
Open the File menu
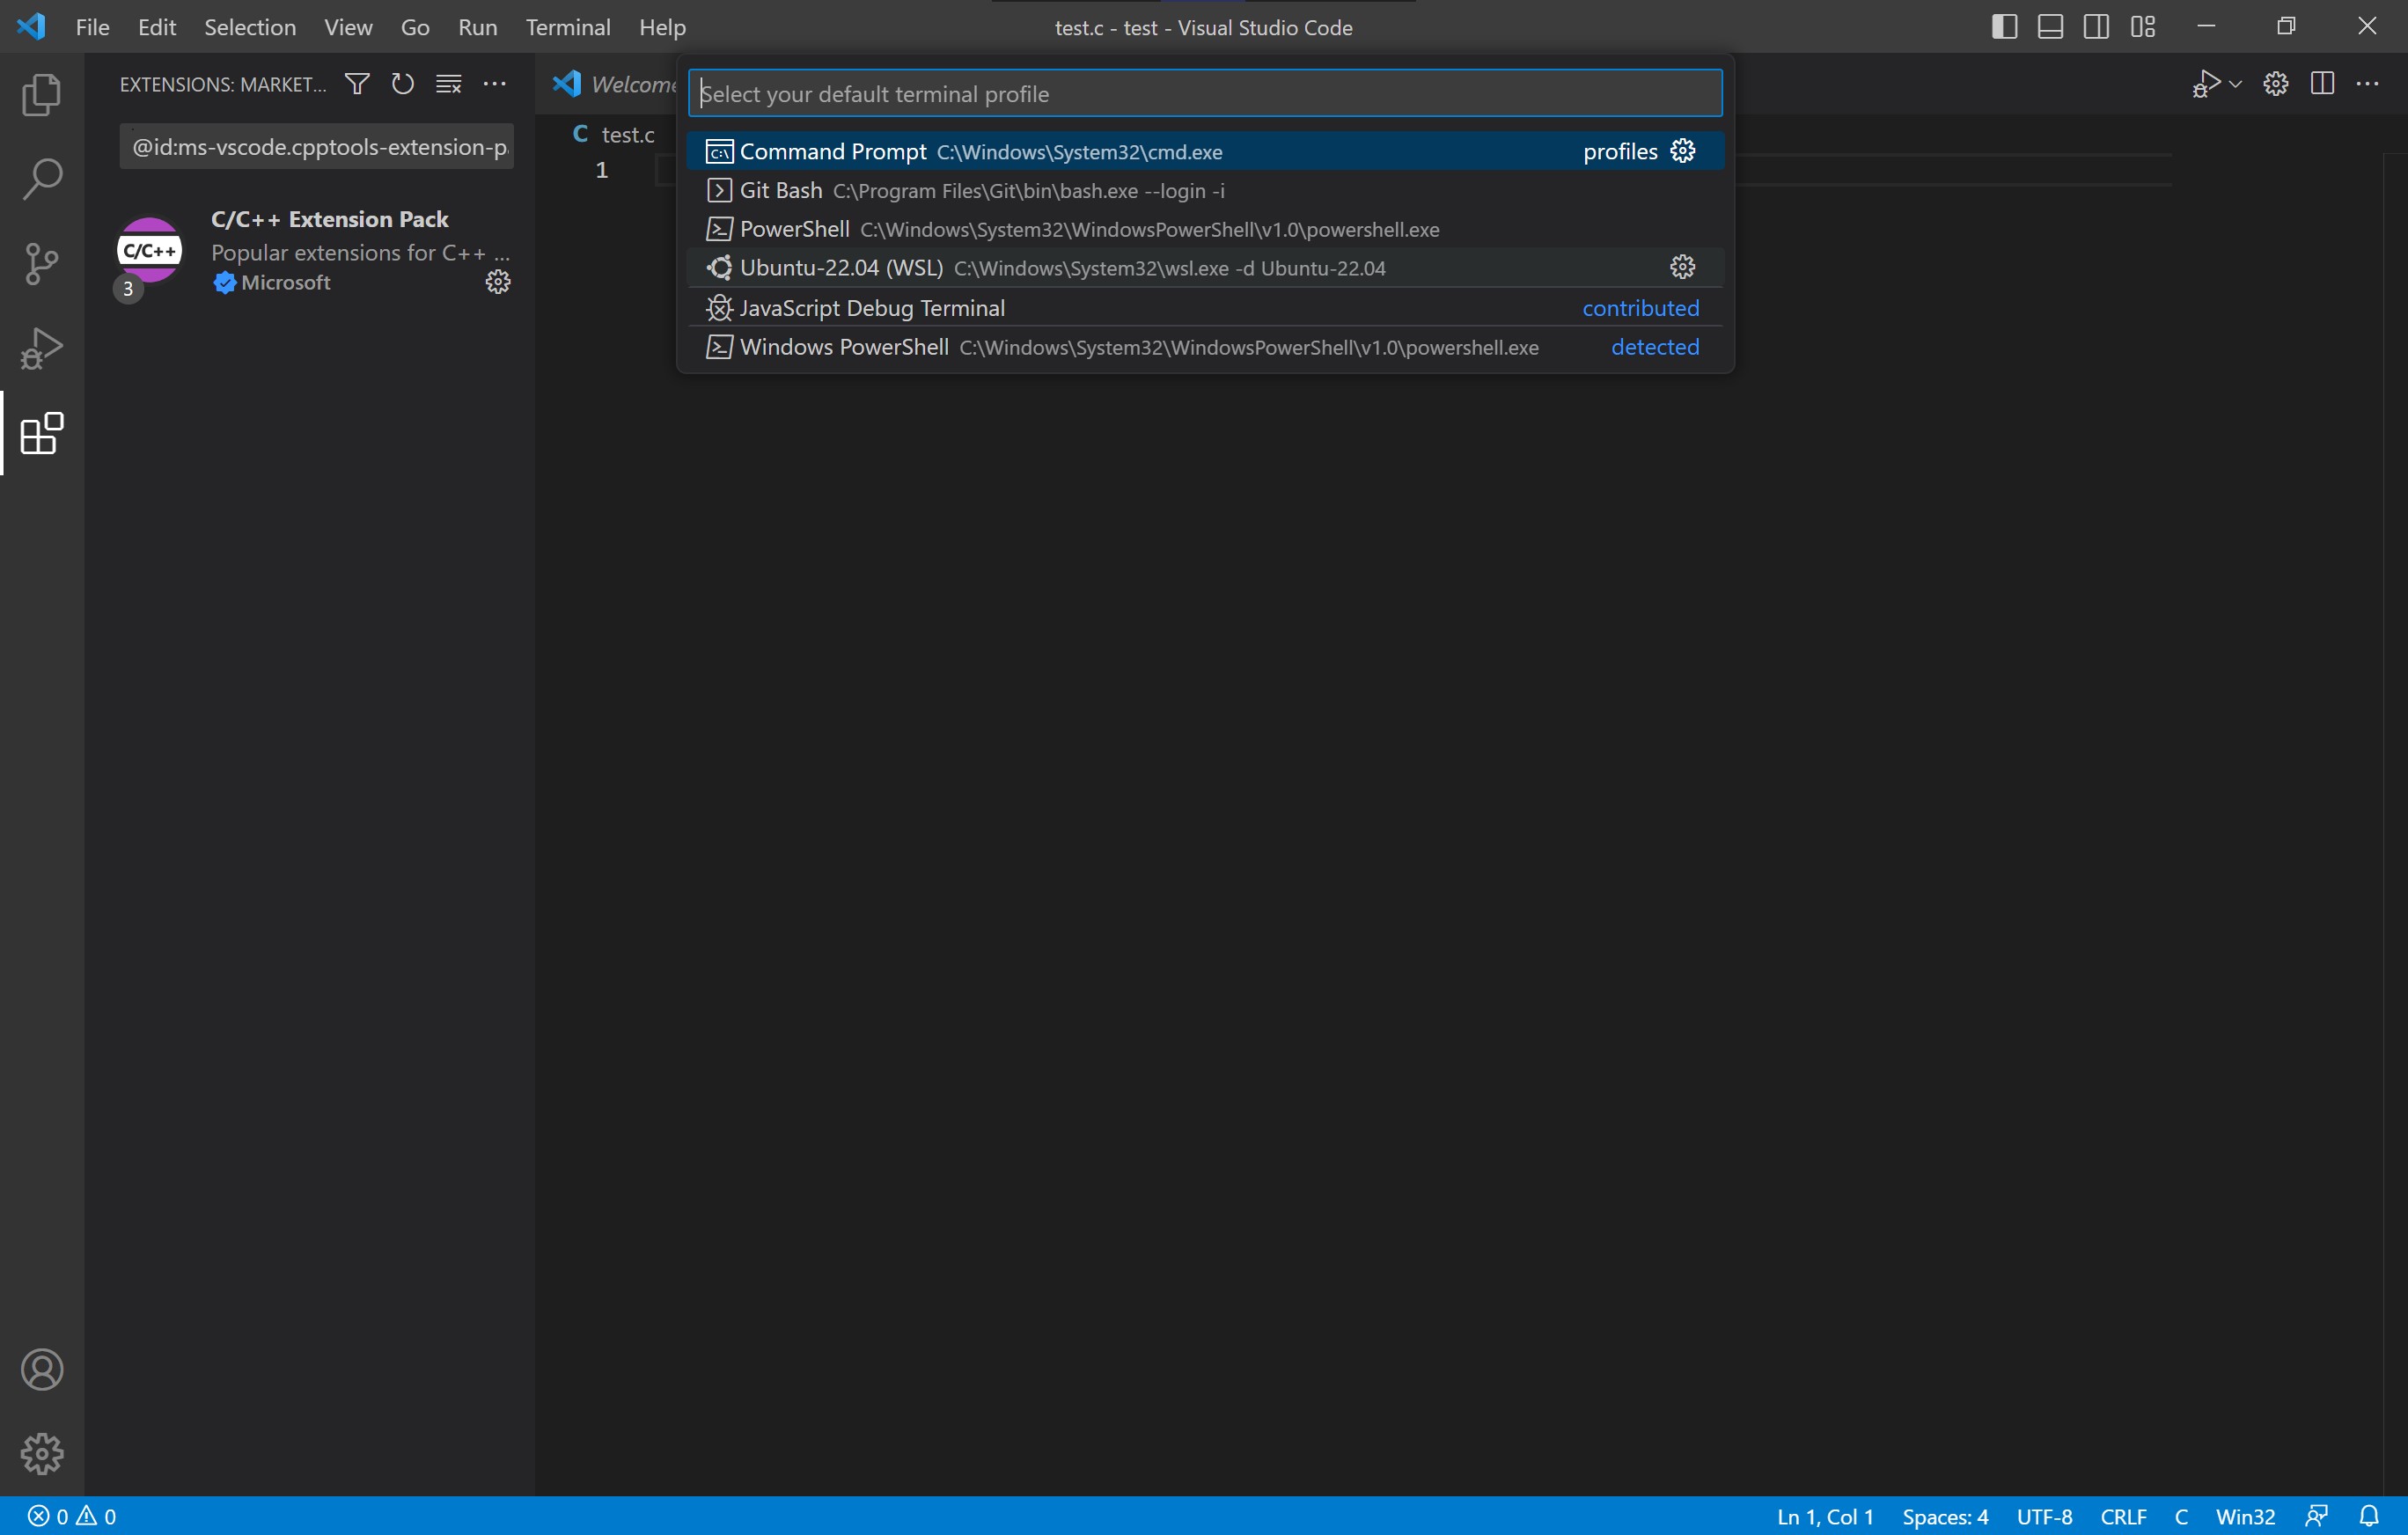(92, 27)
